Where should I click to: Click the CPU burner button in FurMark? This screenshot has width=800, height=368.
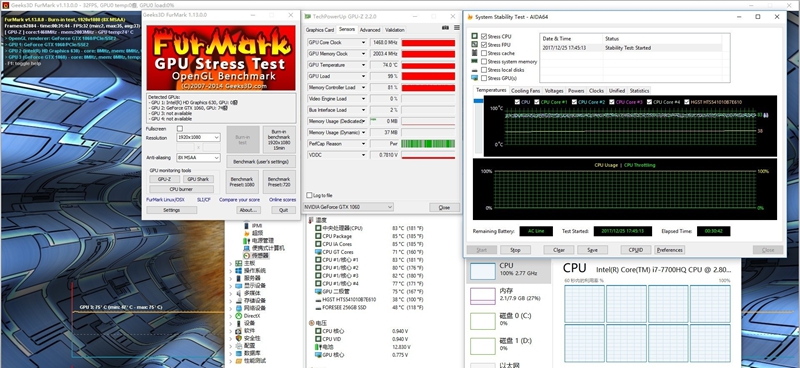coord(181,189)
